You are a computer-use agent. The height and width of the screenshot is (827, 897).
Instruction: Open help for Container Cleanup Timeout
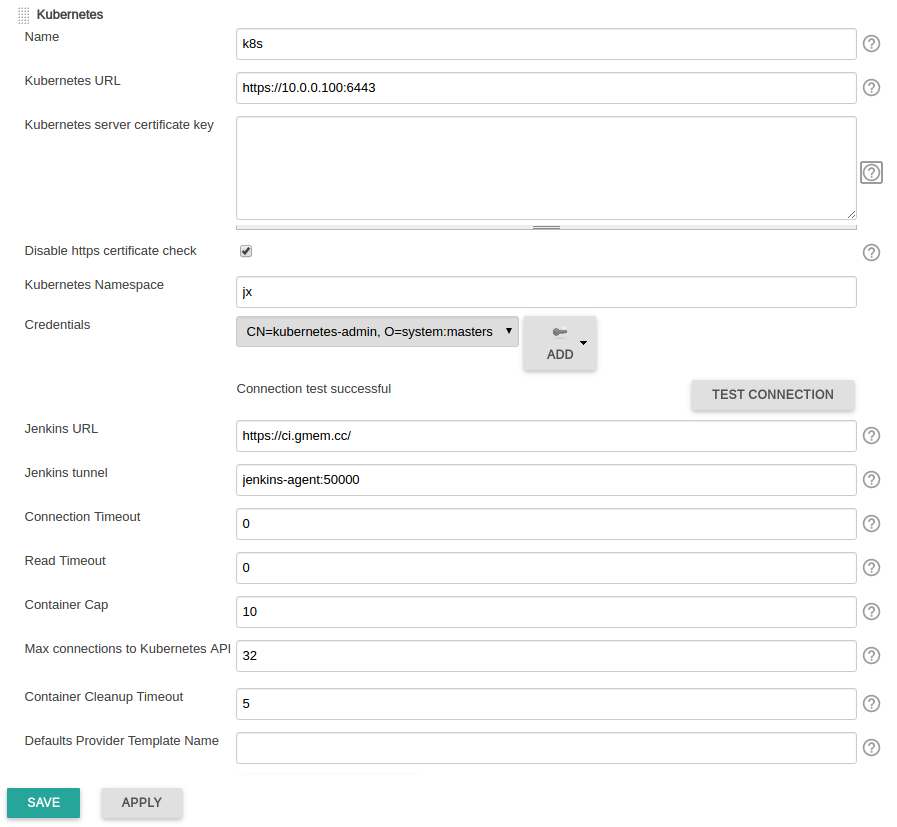pyautogui.click(x=871, y=704)
